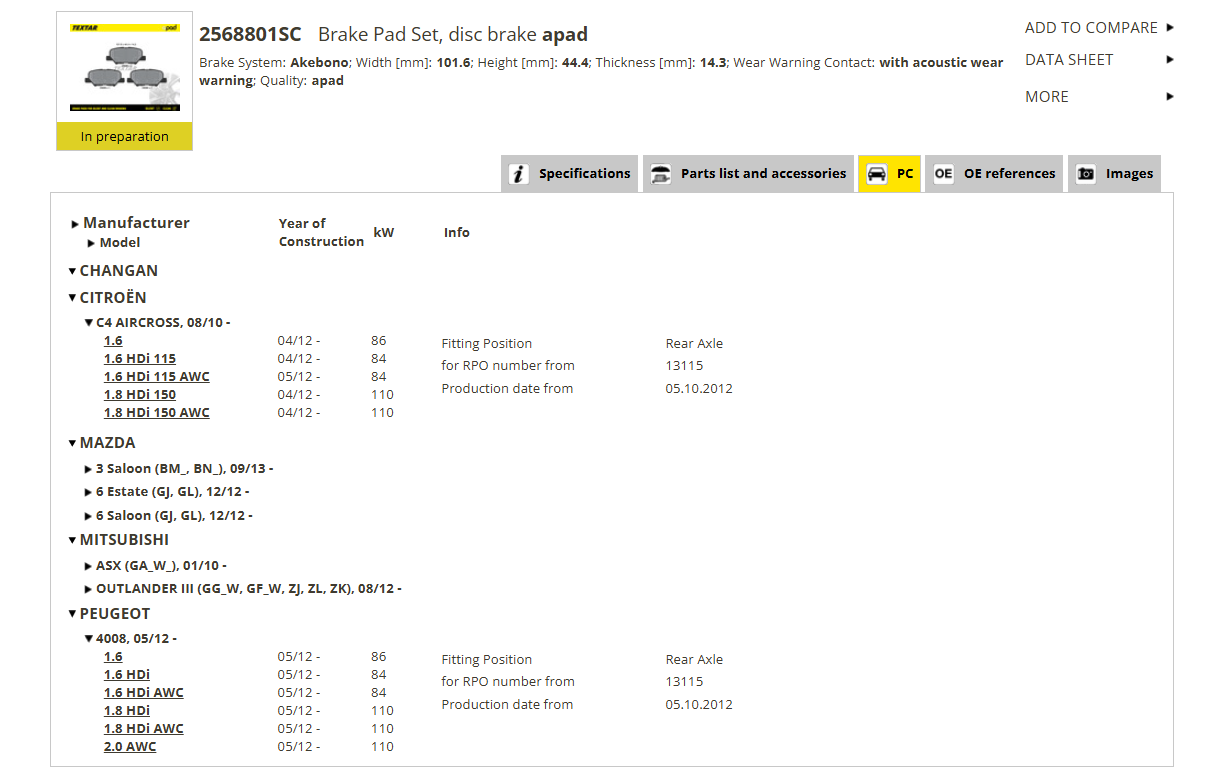Screen dimensions: 1227x773
Task: Collapse C4 AIRCROSS, 08/10 model
Action: [158, 323]
